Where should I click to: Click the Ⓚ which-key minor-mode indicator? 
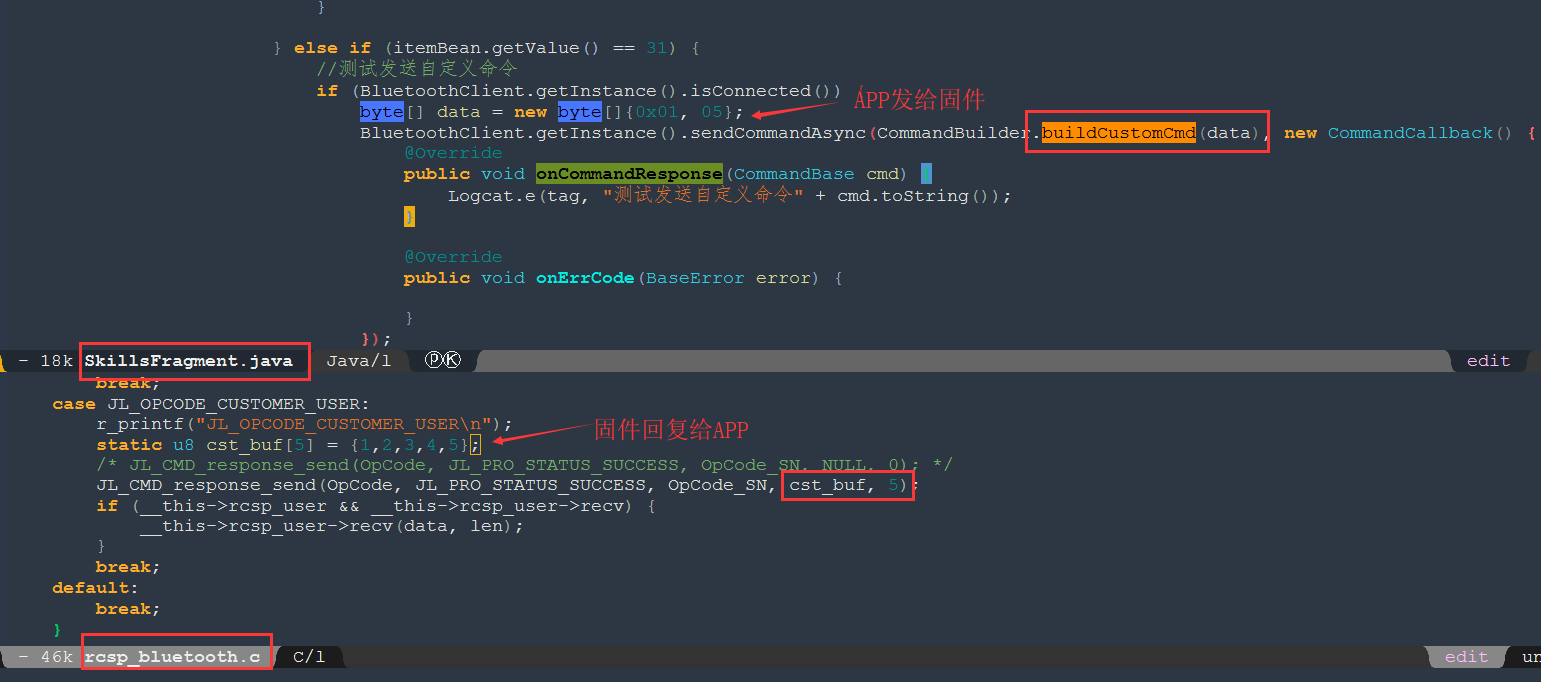pos(452,360)
